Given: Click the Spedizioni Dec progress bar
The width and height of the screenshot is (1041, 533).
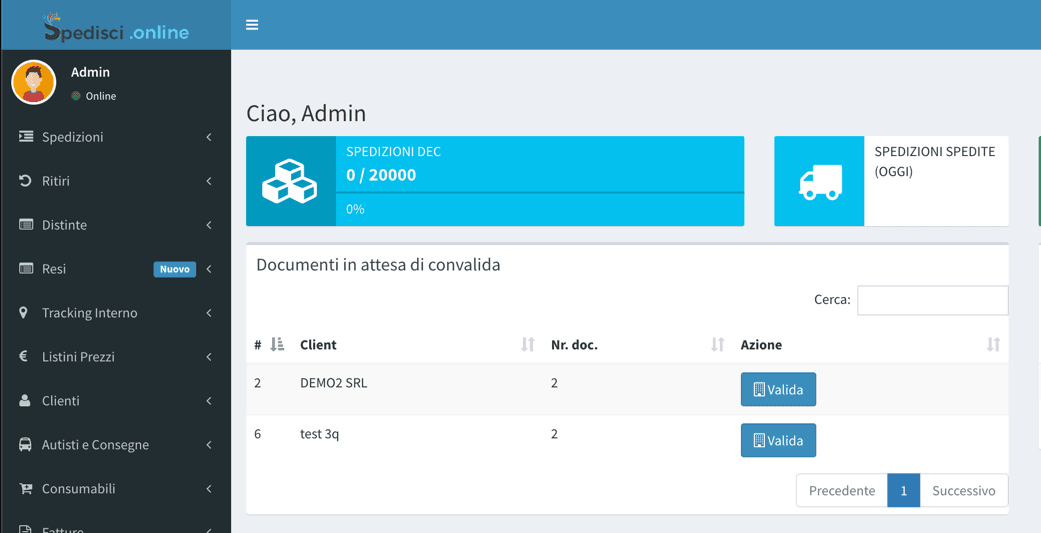Looking at the screenshot, I should pyautogui.click(x=540, y=192).
